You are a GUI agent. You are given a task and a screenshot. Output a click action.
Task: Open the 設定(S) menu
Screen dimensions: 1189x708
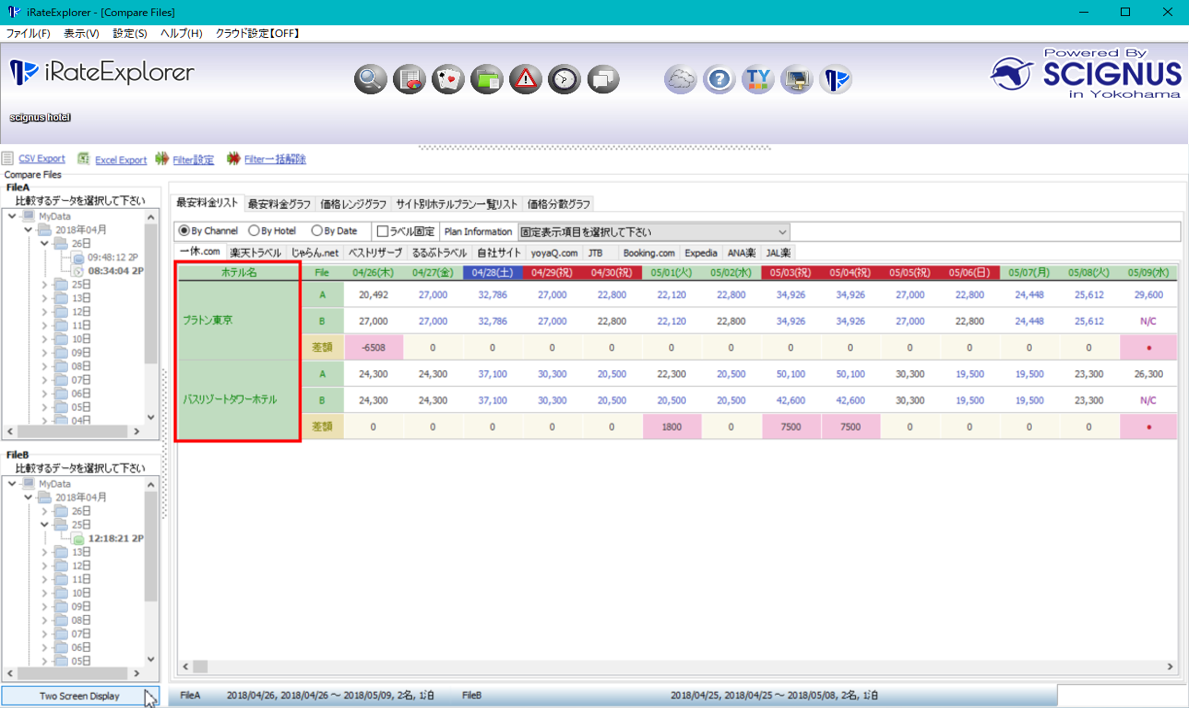129,33
